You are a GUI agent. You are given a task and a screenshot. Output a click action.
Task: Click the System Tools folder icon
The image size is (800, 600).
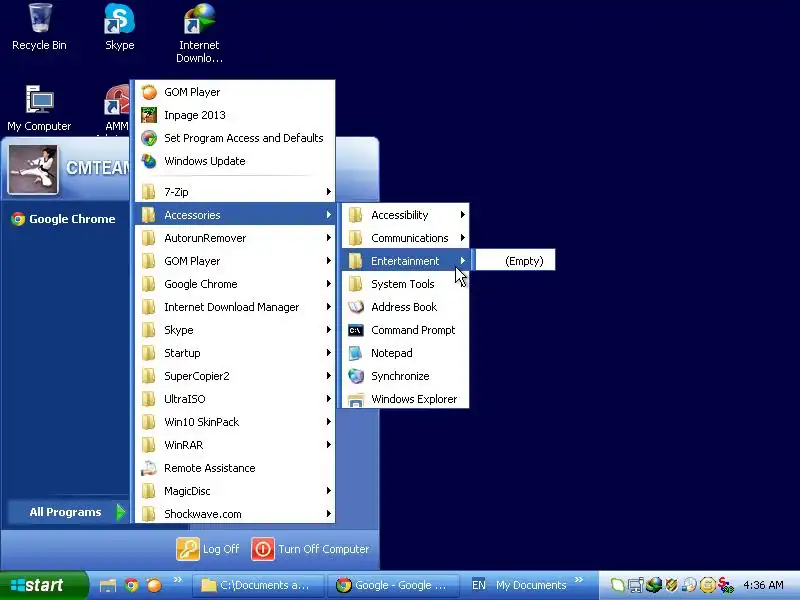(356, 284)
